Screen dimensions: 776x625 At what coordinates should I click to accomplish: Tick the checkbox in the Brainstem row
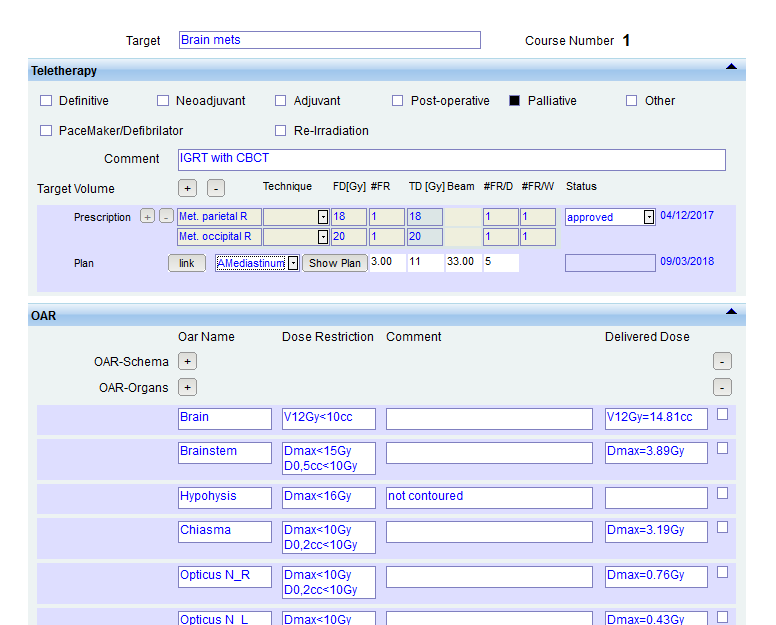723,448
